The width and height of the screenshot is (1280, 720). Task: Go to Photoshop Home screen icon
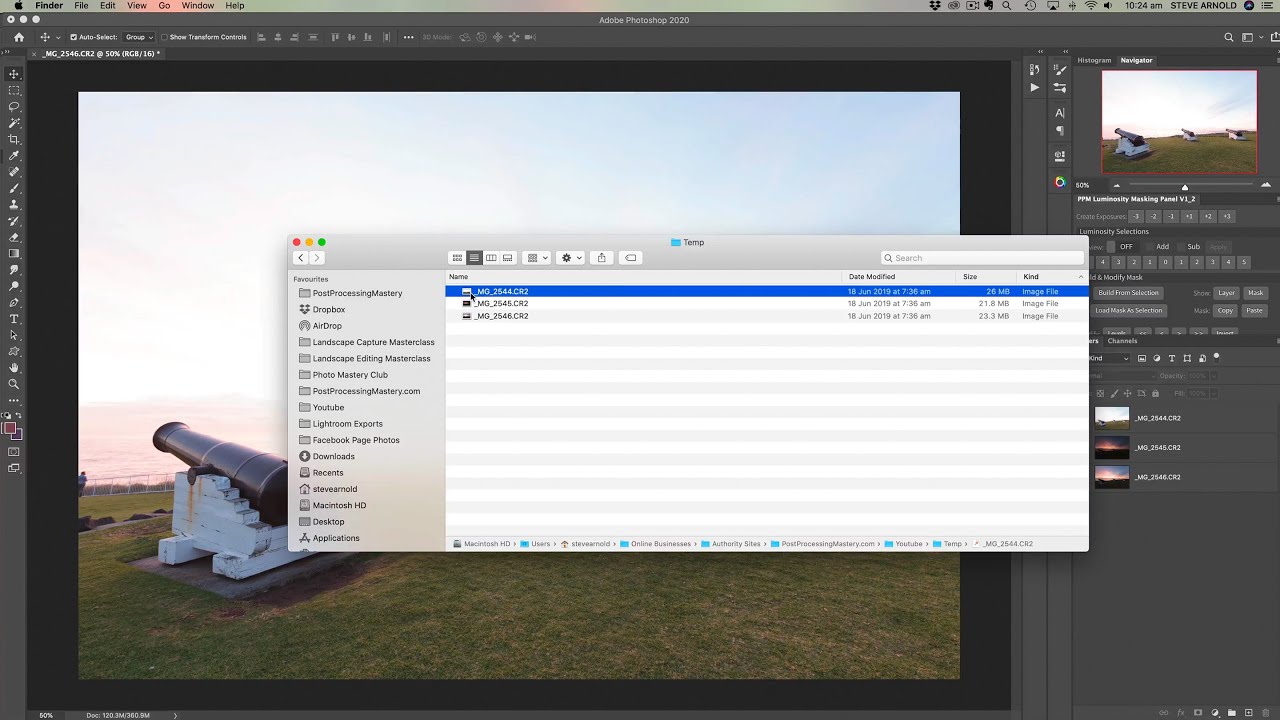tap(18, 37)
